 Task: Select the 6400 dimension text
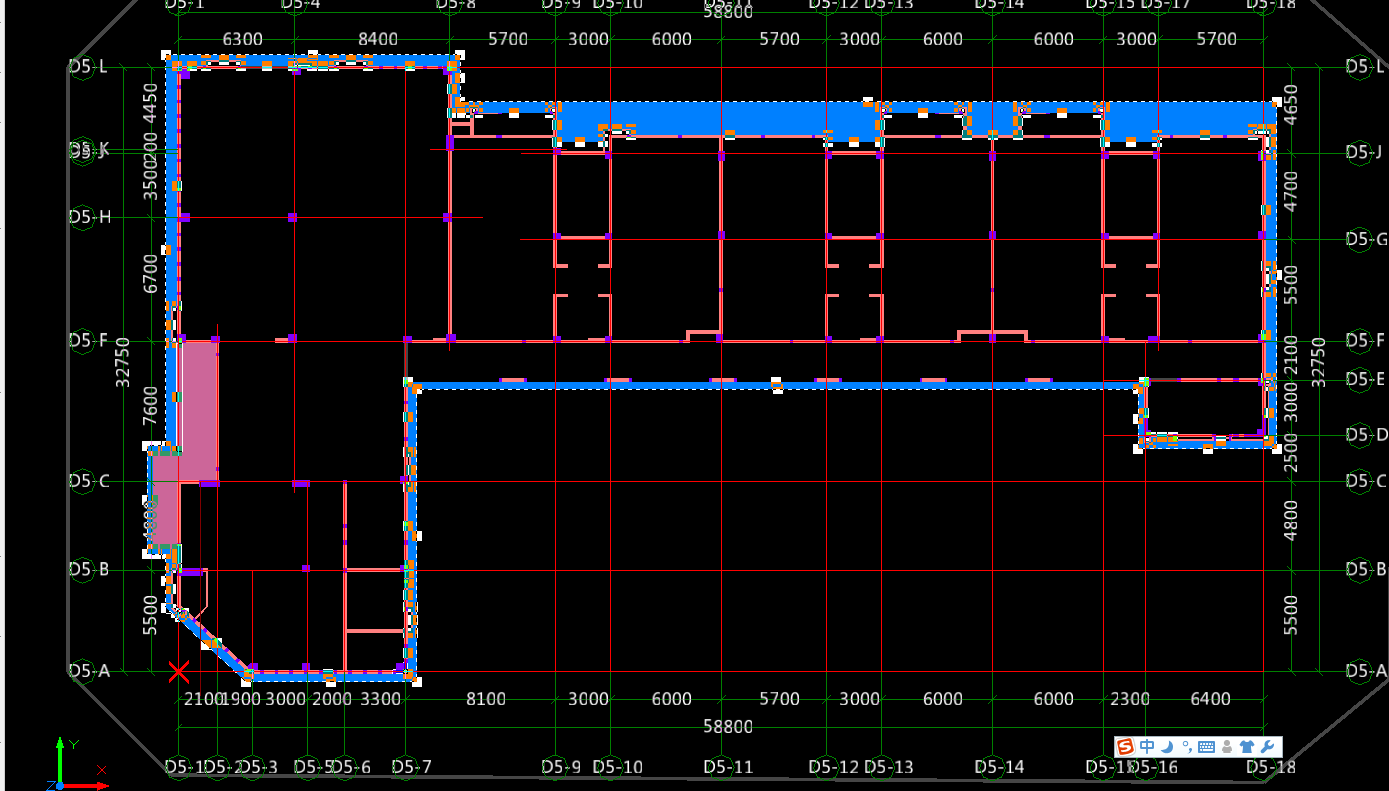(1211, 699)
